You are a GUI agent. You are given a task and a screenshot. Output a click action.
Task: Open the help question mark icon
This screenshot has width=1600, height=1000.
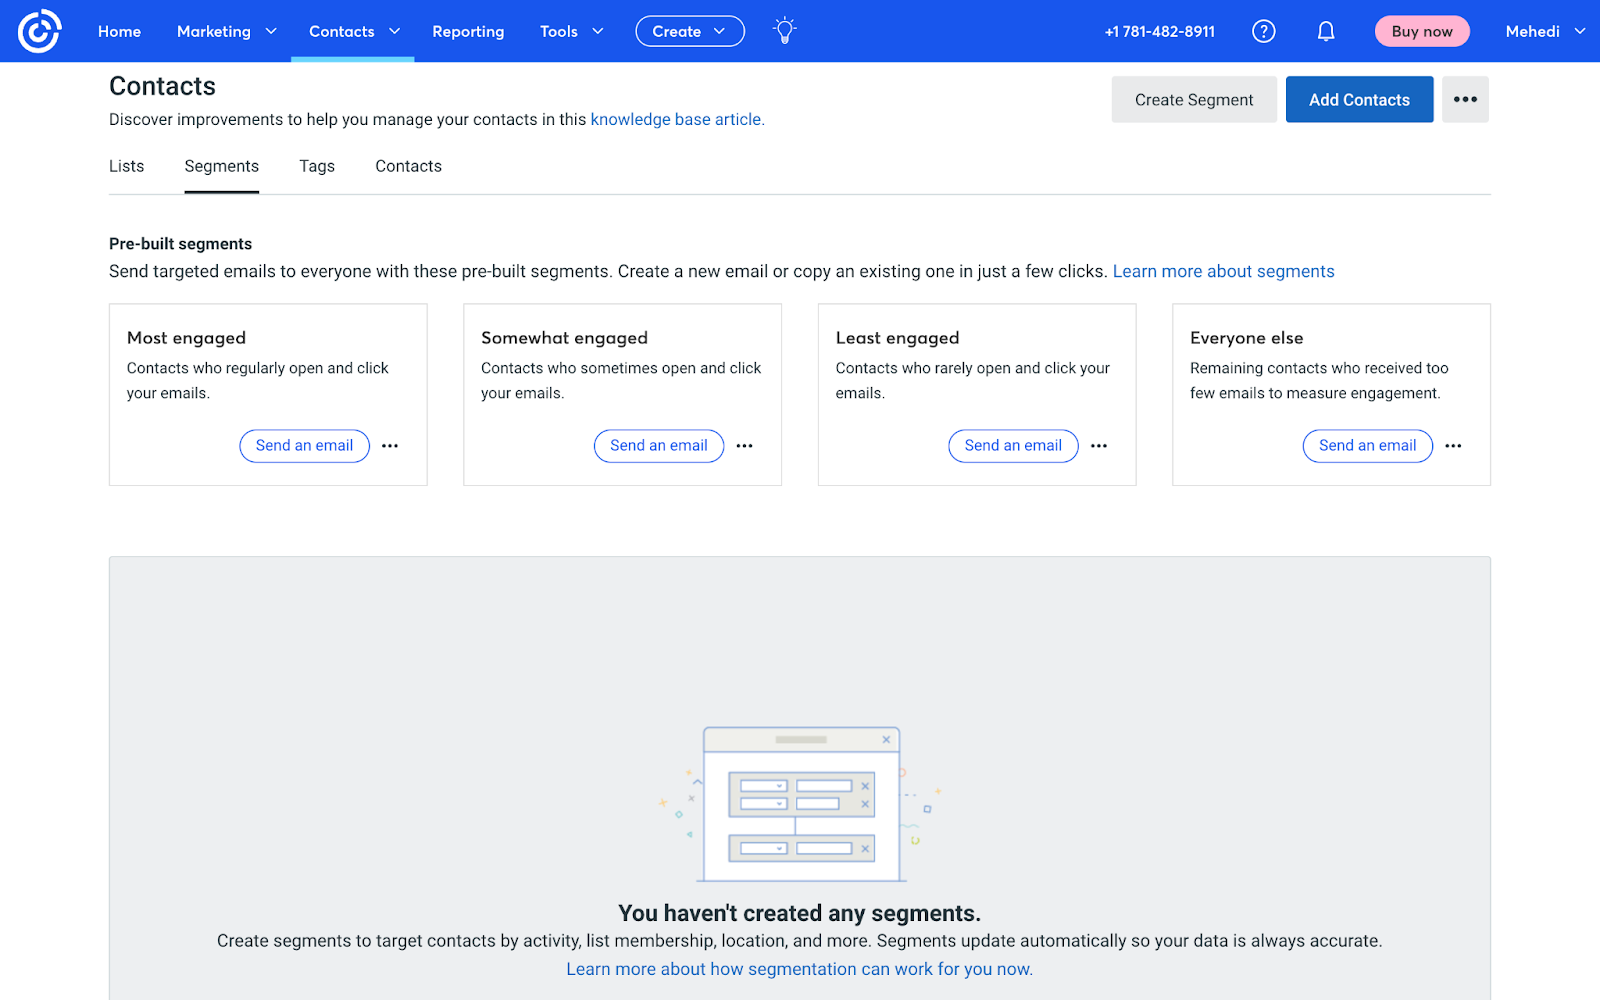[1264, 31]
